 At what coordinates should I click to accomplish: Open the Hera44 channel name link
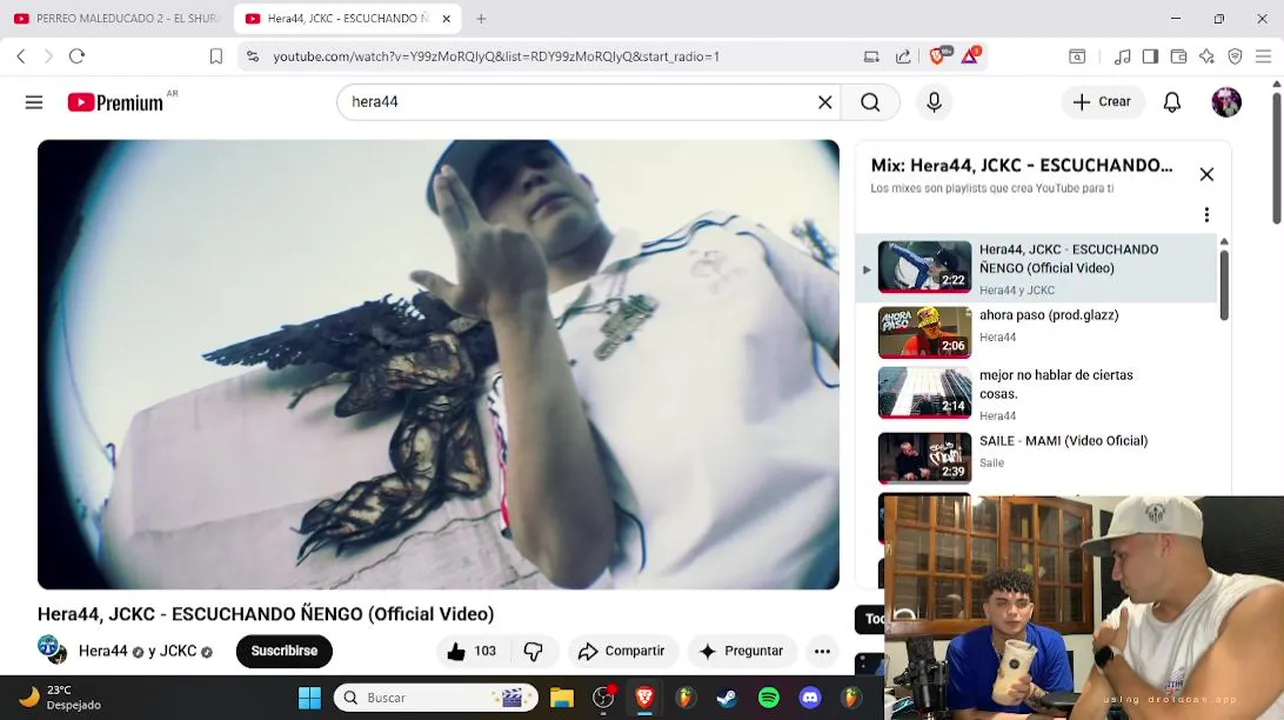pos(103,651)
